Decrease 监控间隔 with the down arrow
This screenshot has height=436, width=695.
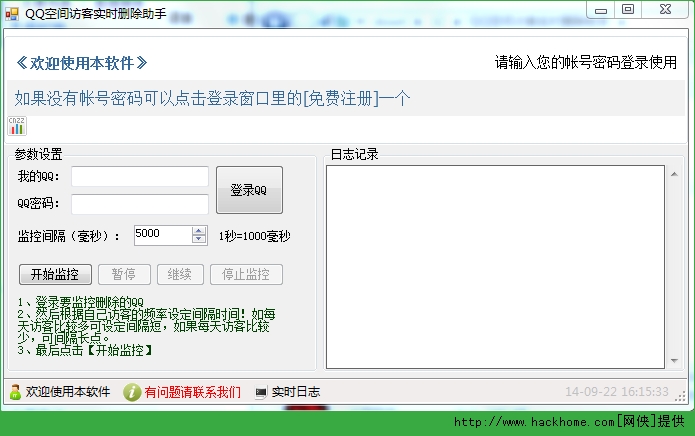(198, 240)
